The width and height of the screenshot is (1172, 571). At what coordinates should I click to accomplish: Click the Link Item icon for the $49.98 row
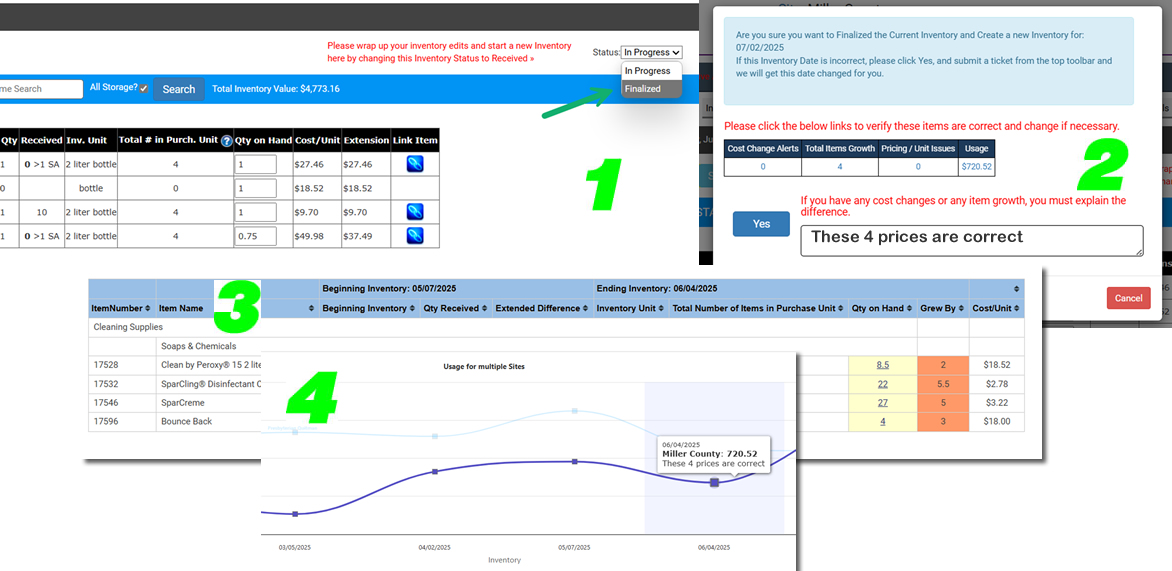pos(414,236)
